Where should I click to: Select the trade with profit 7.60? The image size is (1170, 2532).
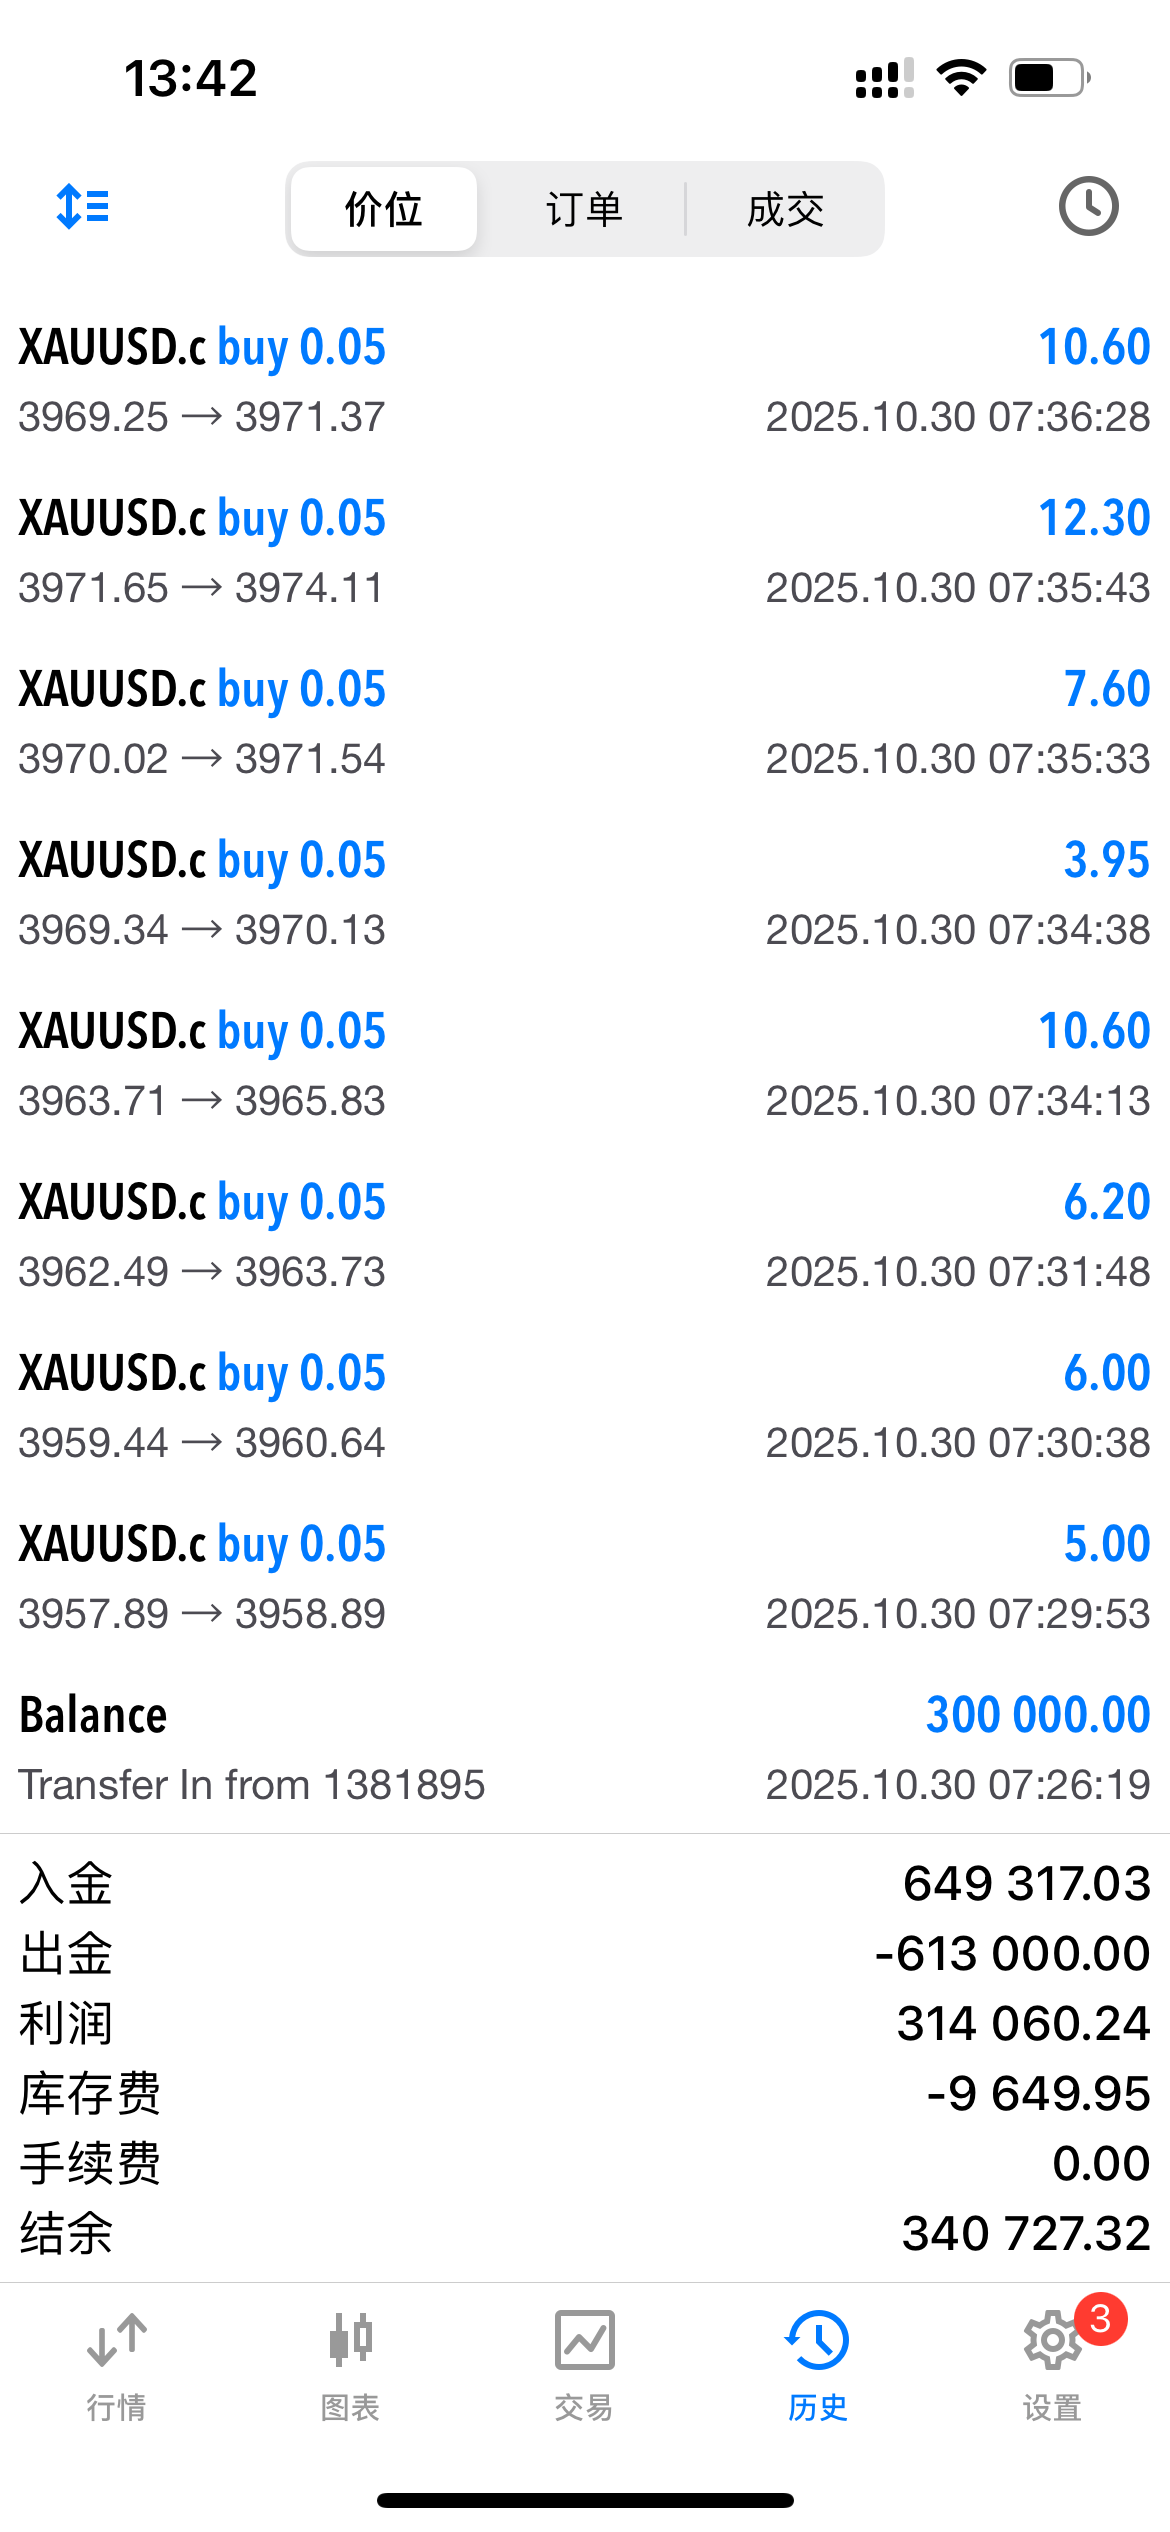click(585, 723)
